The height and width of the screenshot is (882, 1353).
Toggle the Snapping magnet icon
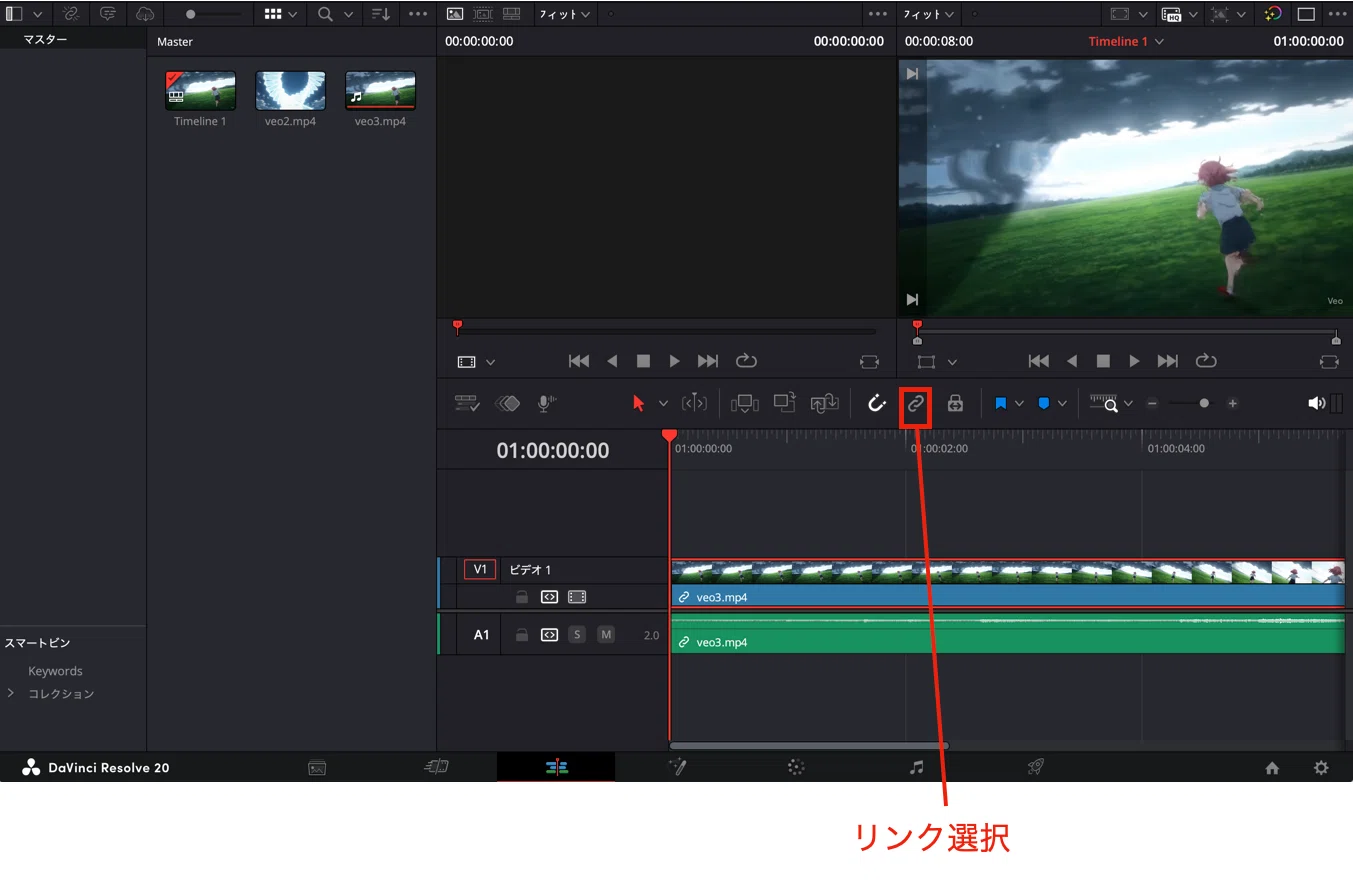pos(876,403)
